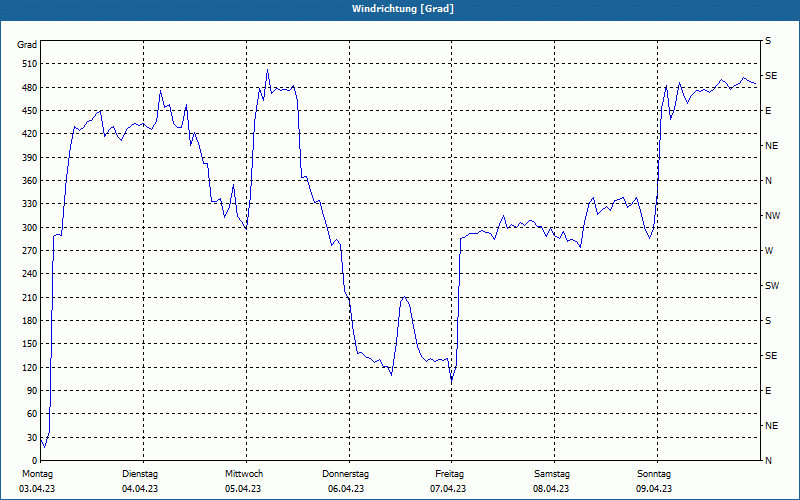
Task: Click the Dienstag day label
Action: click(x=140, y=474)
